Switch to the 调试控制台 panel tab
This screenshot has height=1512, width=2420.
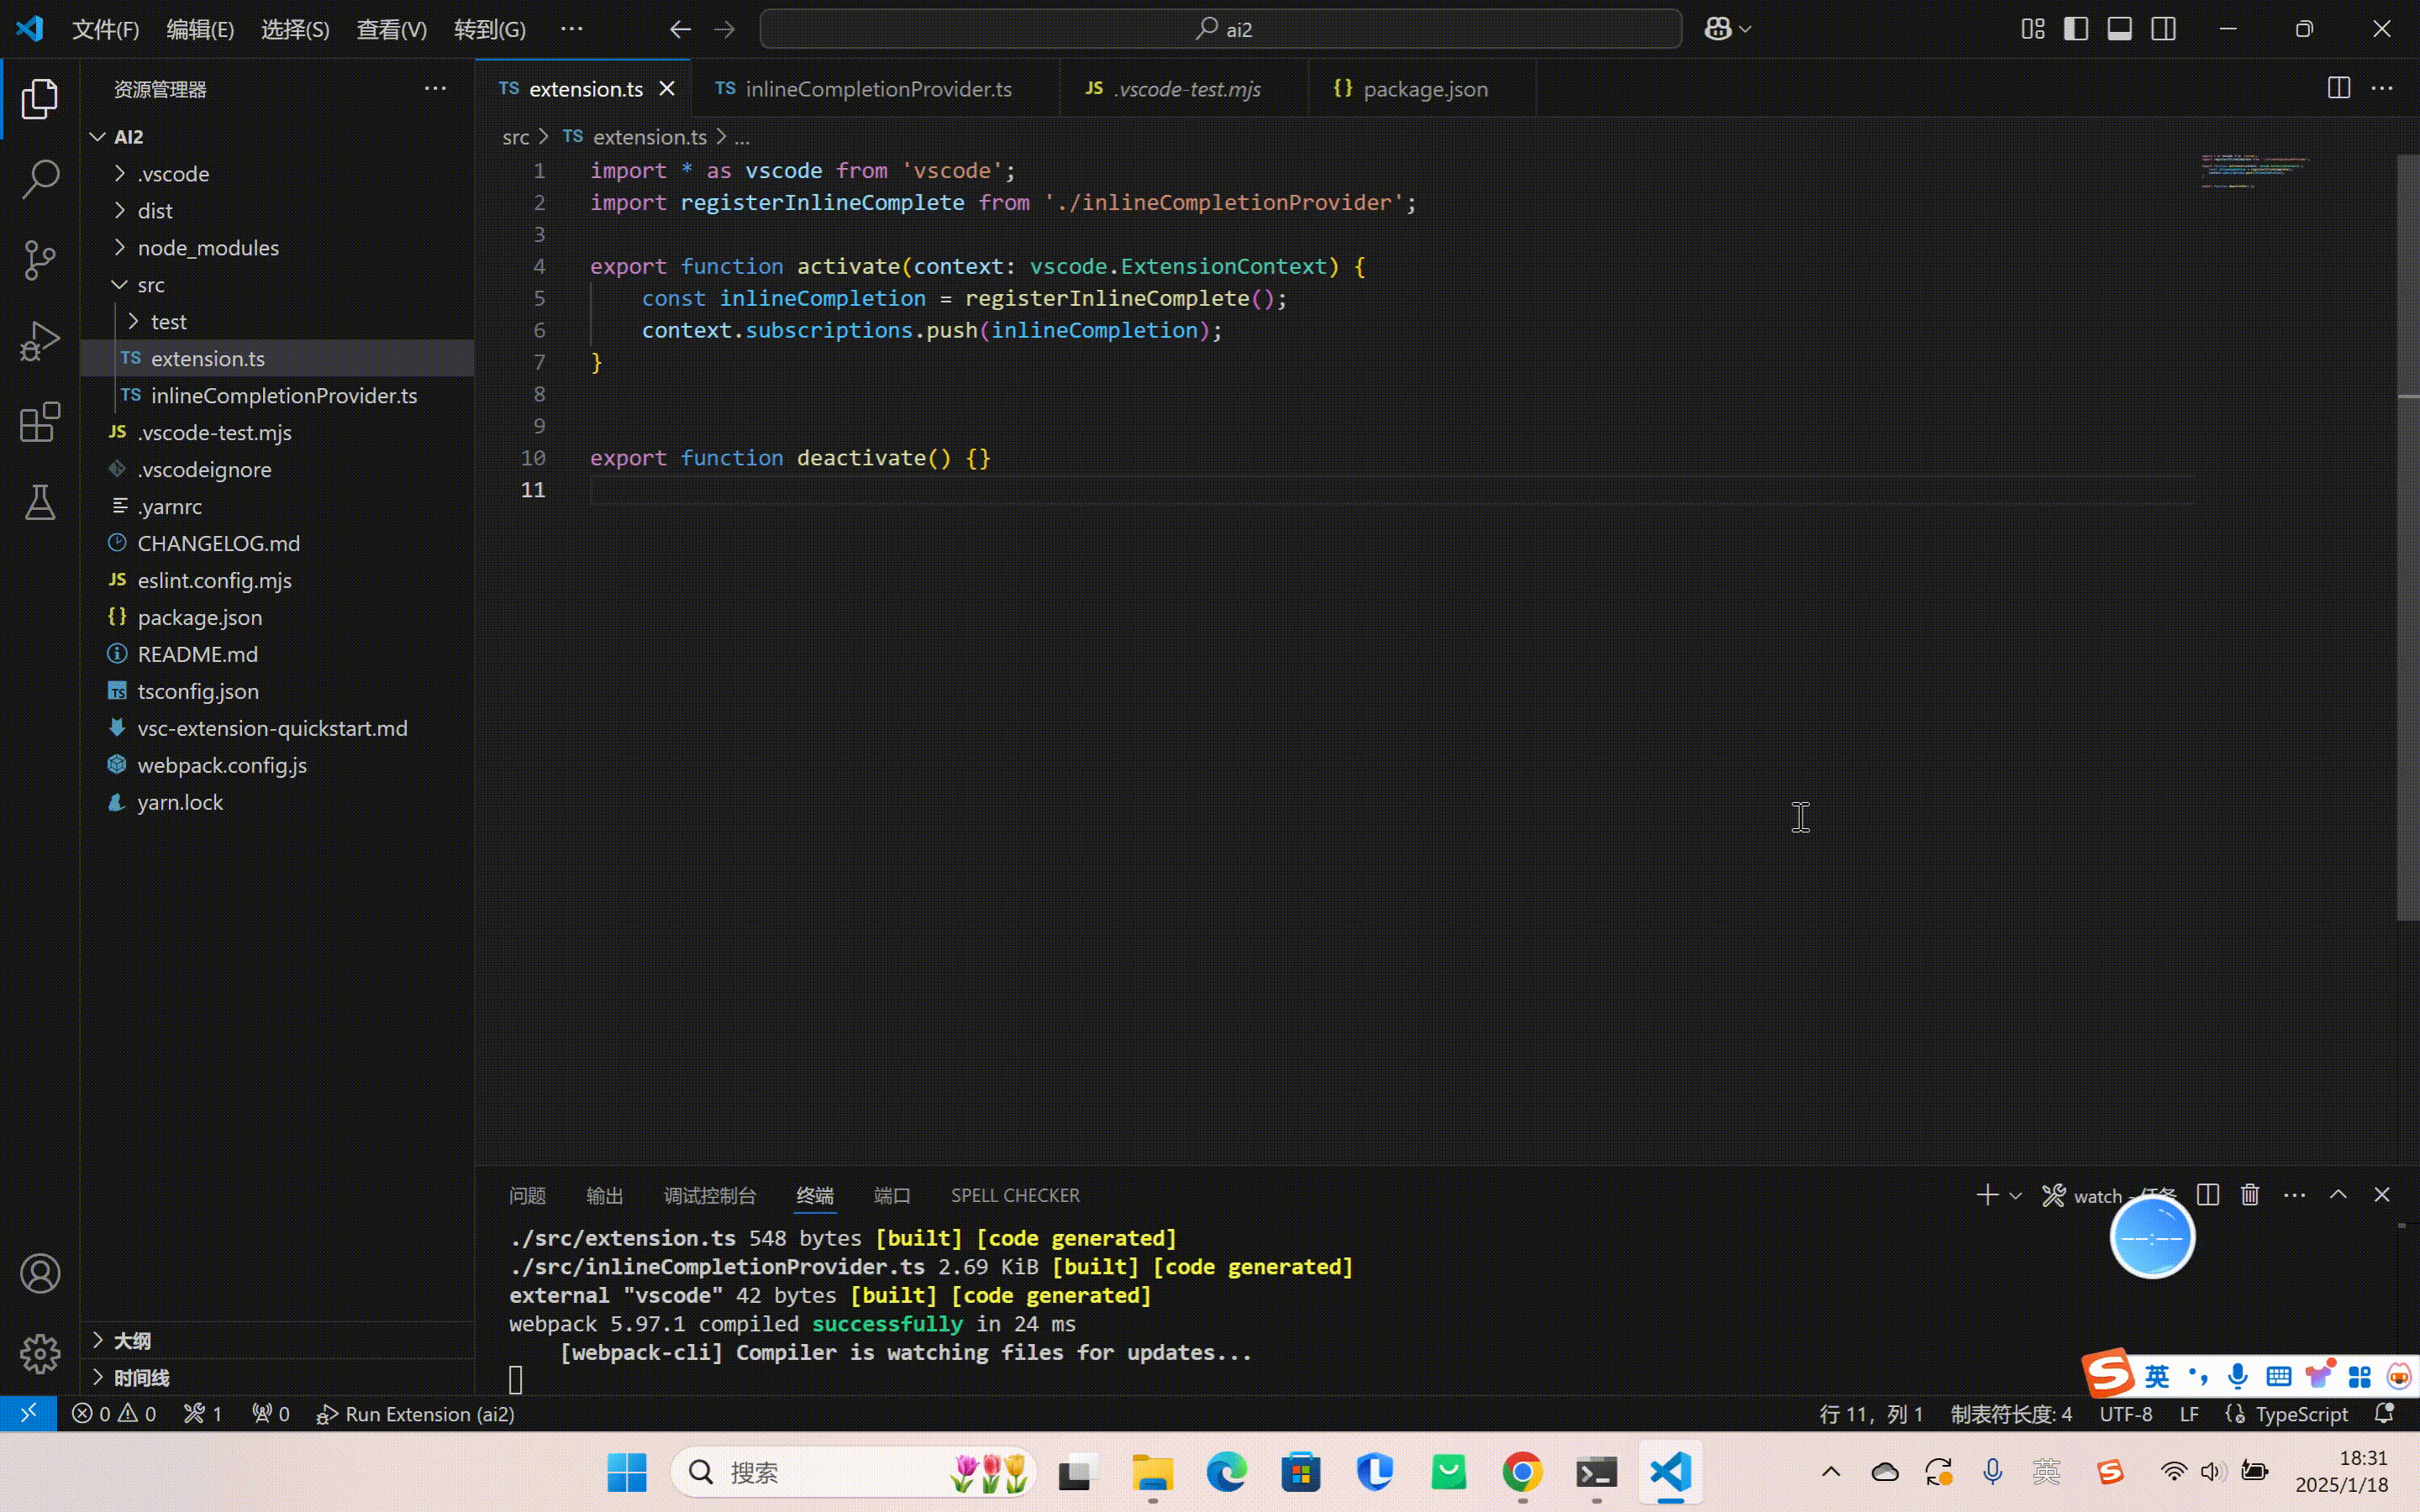point(709,1195)
